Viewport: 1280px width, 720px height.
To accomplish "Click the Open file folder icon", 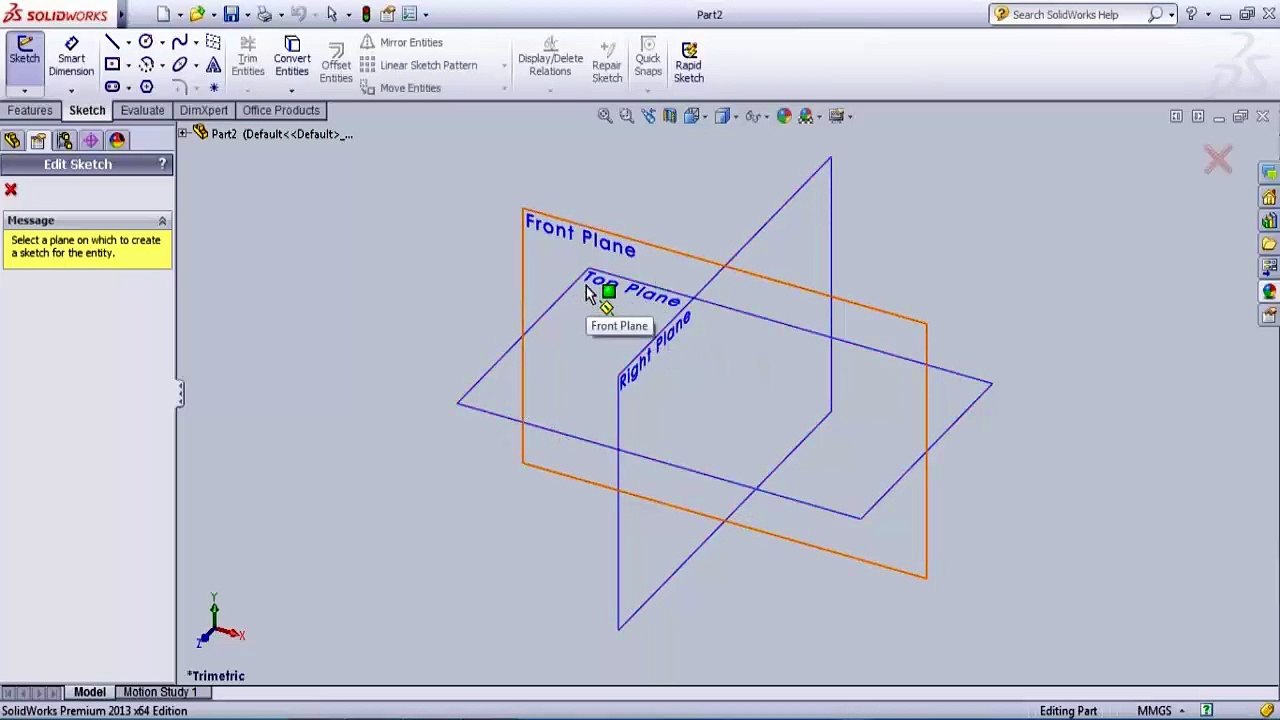I will pyautogui.click(x=197, y=14).
